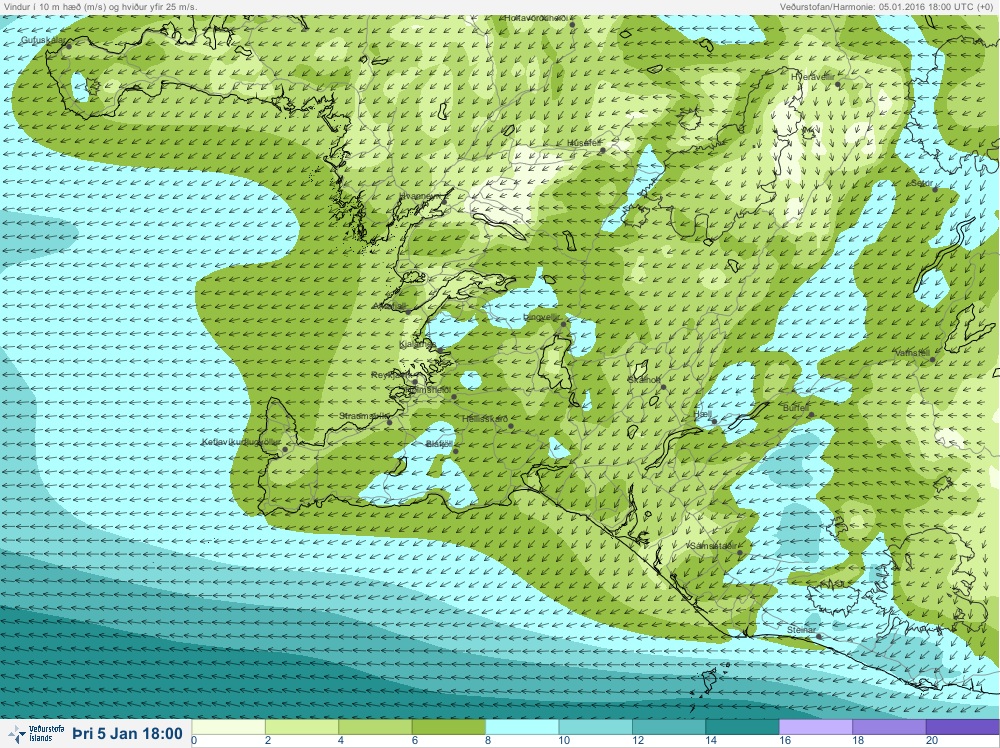This screenshot has height=748, width=1000.
Task: Select the 4–6 m/s green legend swatch
Action: point(375,727)
